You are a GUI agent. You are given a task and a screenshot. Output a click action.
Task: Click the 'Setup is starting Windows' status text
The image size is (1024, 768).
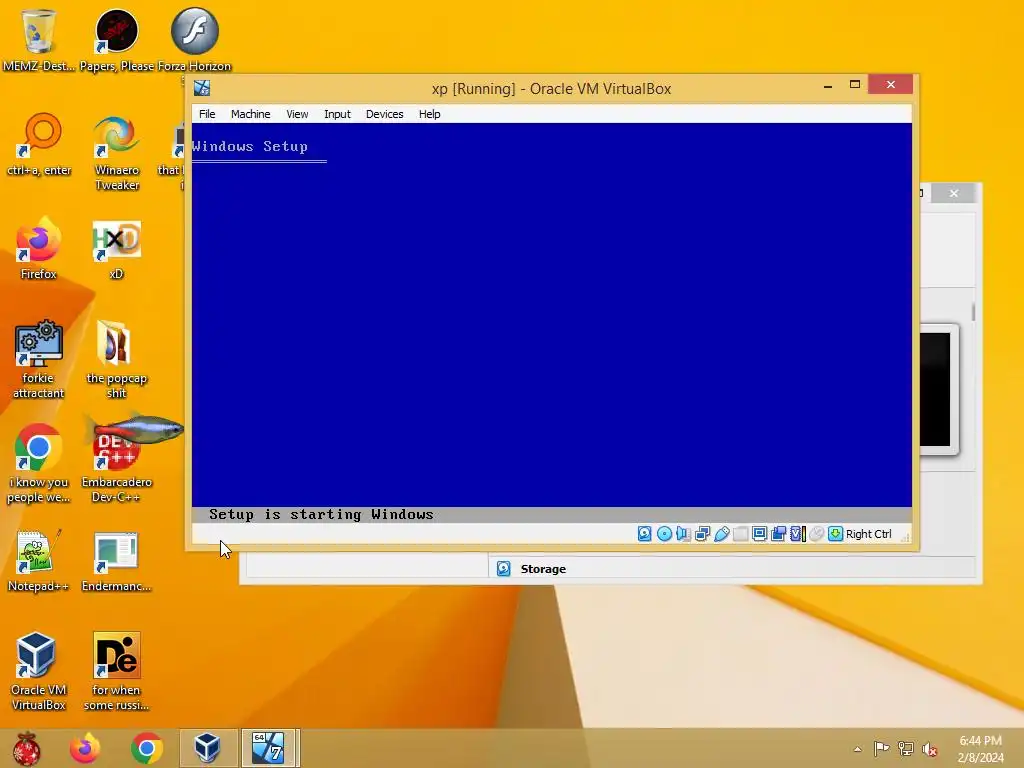coord(321,515)
